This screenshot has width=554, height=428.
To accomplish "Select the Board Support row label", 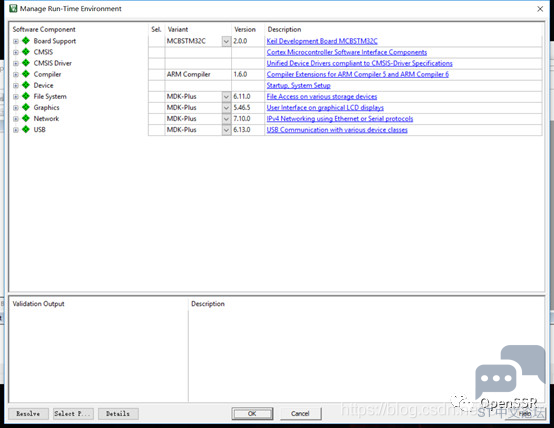I will (x=55, y=41).
